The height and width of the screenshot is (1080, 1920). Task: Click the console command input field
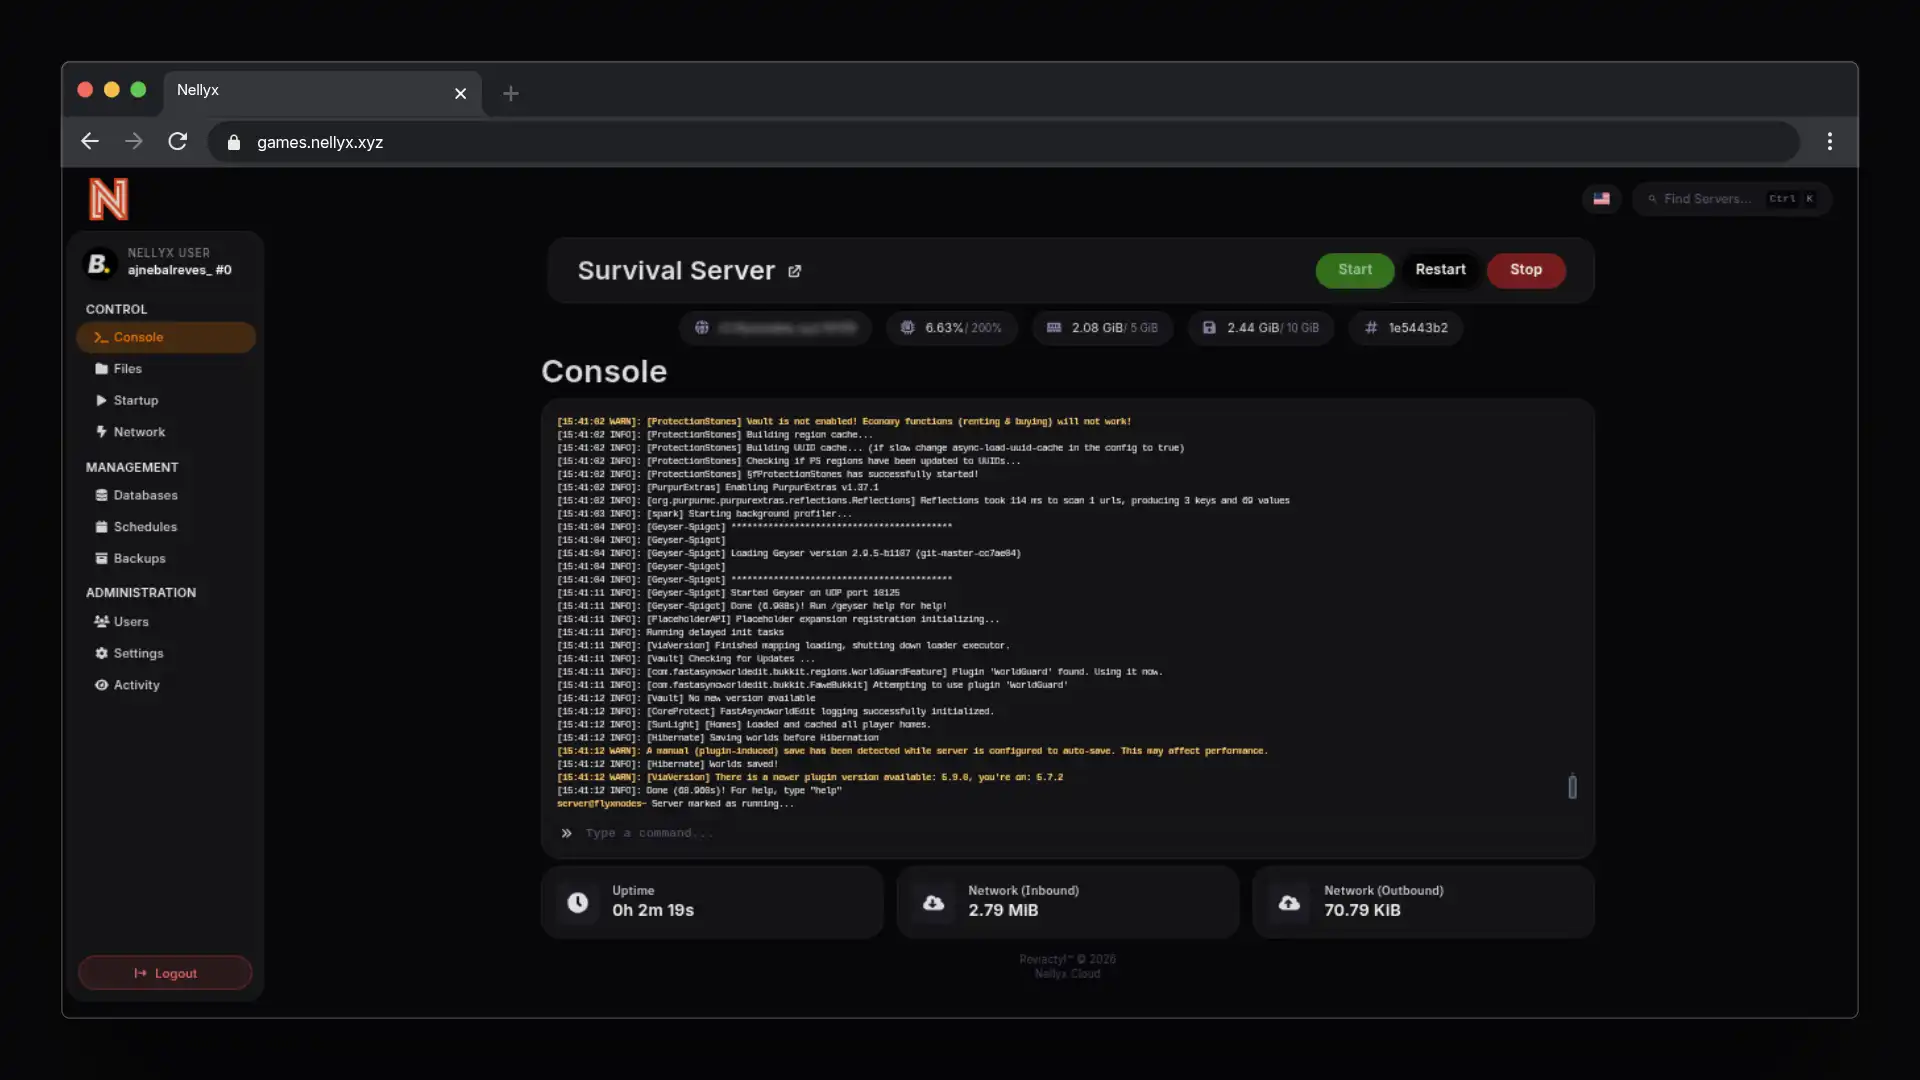click(1067, 833)
